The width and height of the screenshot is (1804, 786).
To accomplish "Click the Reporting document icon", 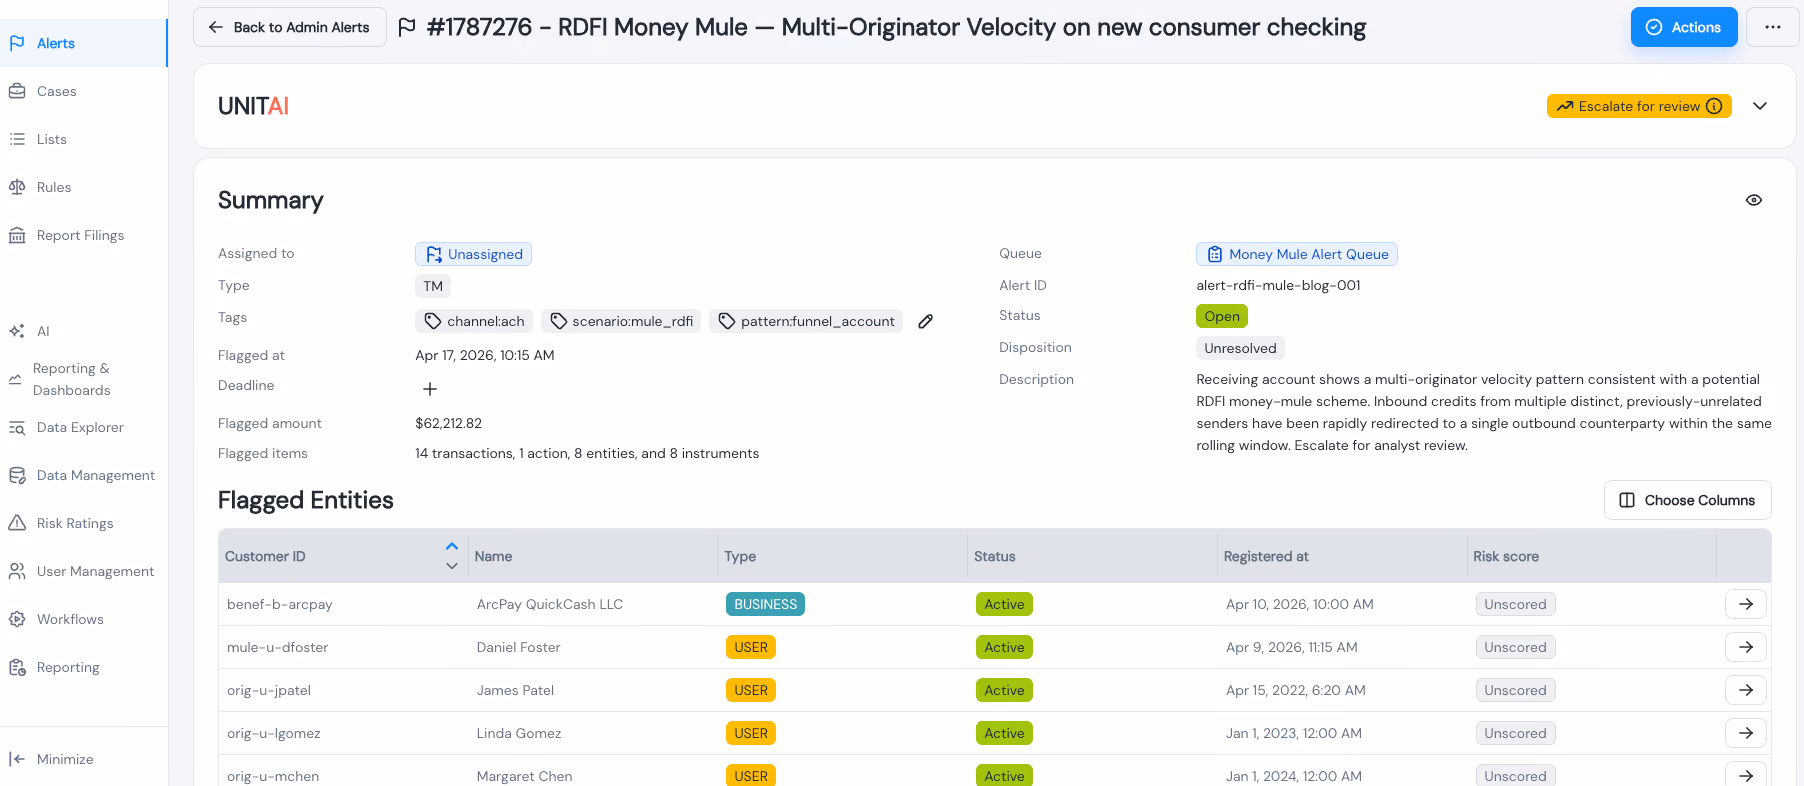I will pyautogui.click(x=17, y=667).
